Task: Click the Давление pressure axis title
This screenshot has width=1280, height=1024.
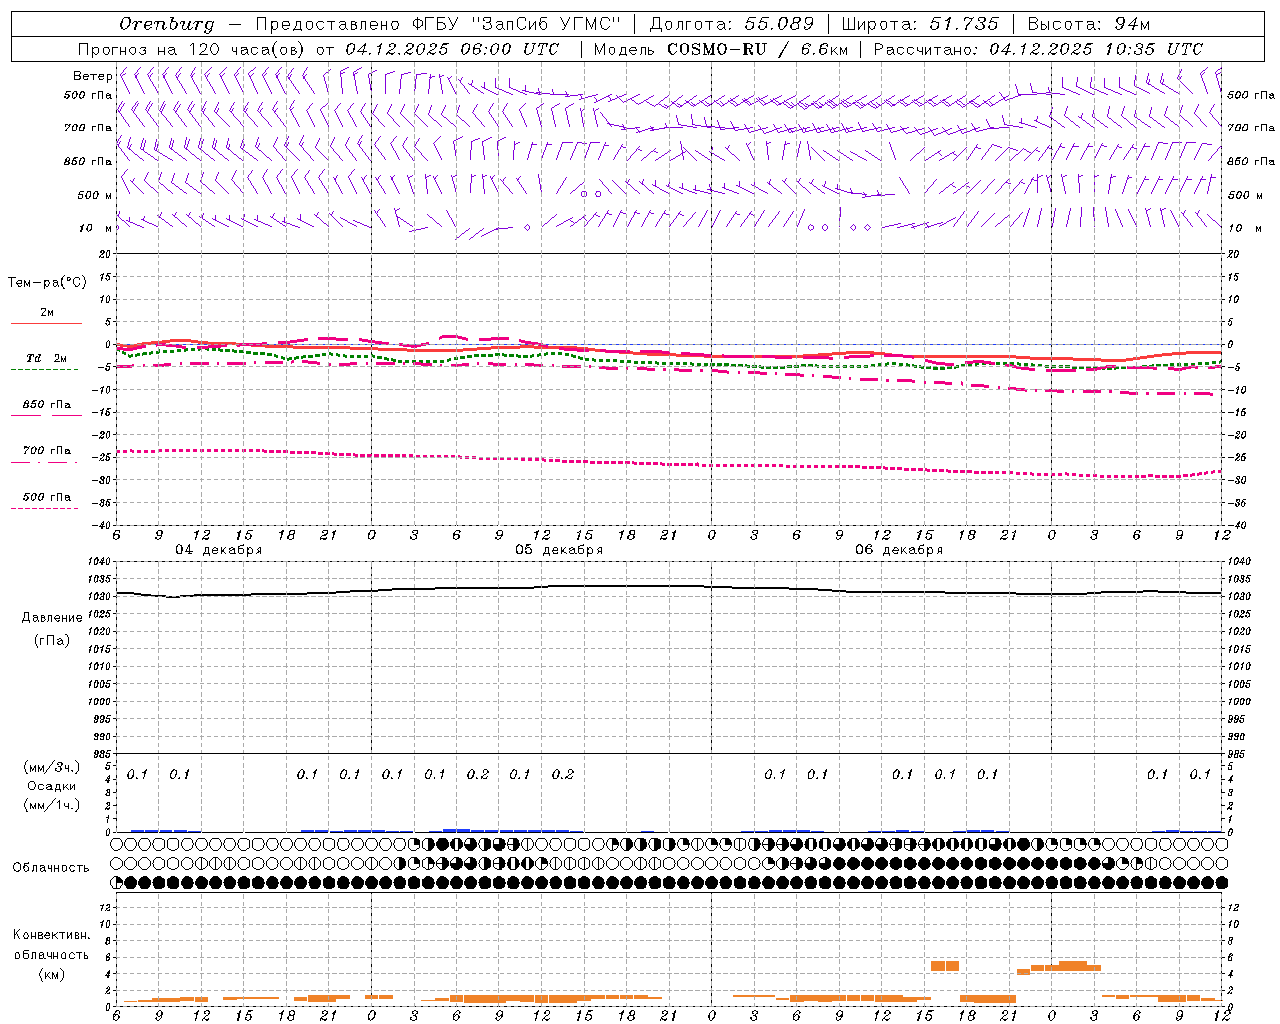Action: (x=52, y=618)
